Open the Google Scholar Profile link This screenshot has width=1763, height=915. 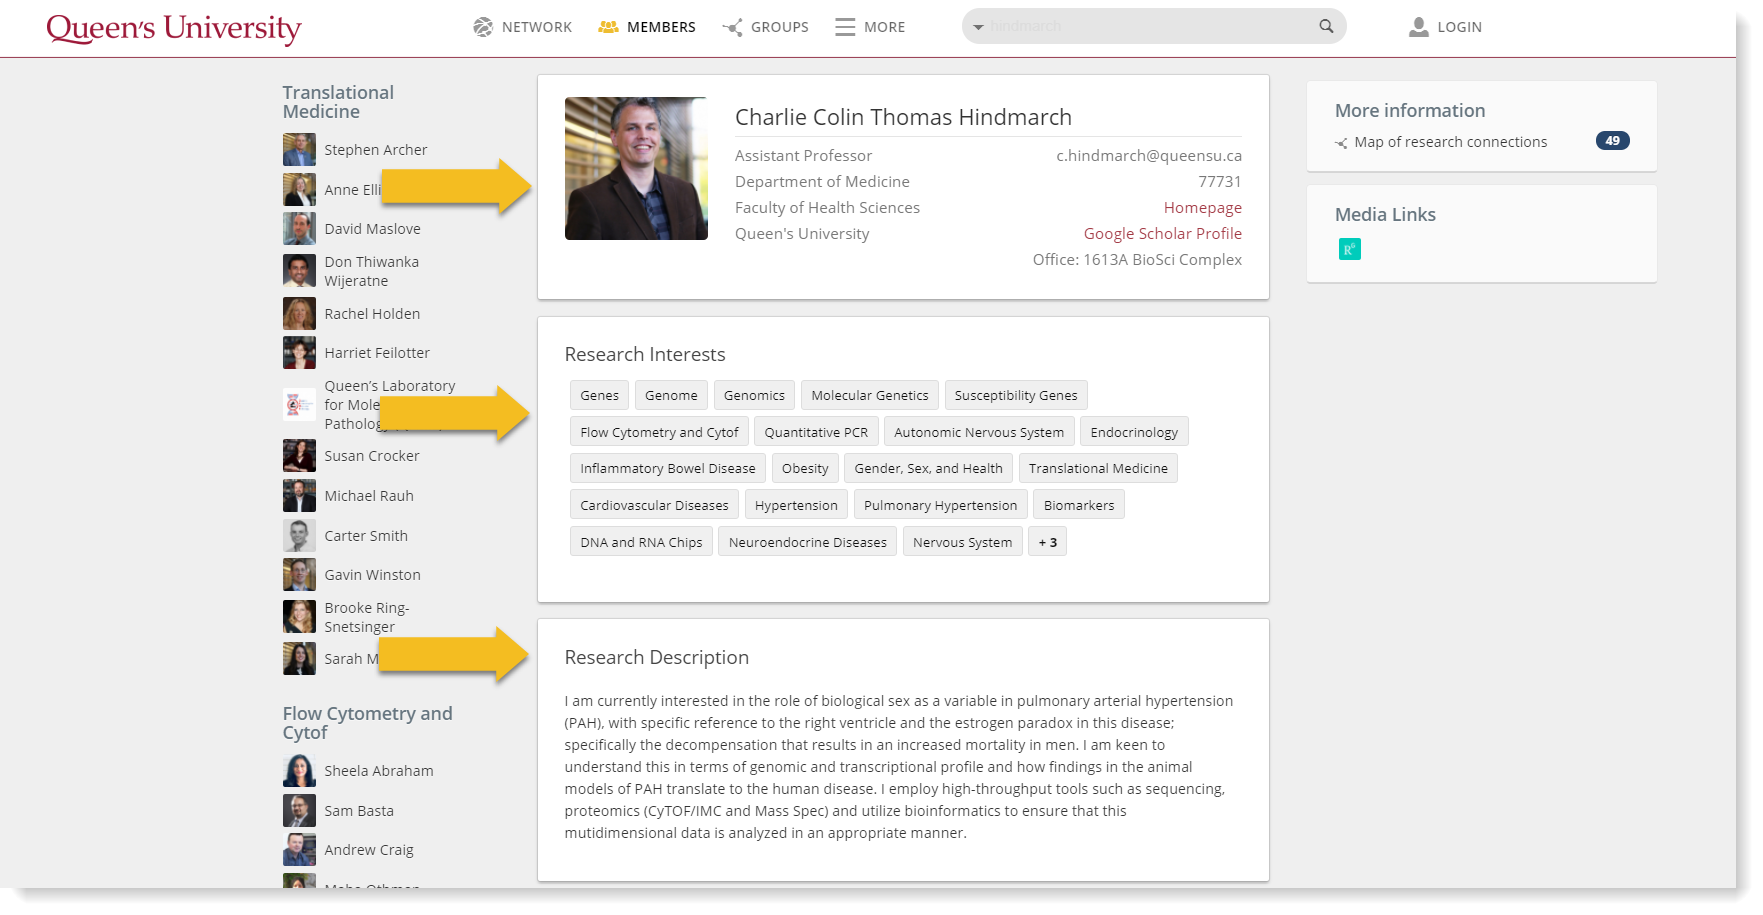tap(1162, 234)
